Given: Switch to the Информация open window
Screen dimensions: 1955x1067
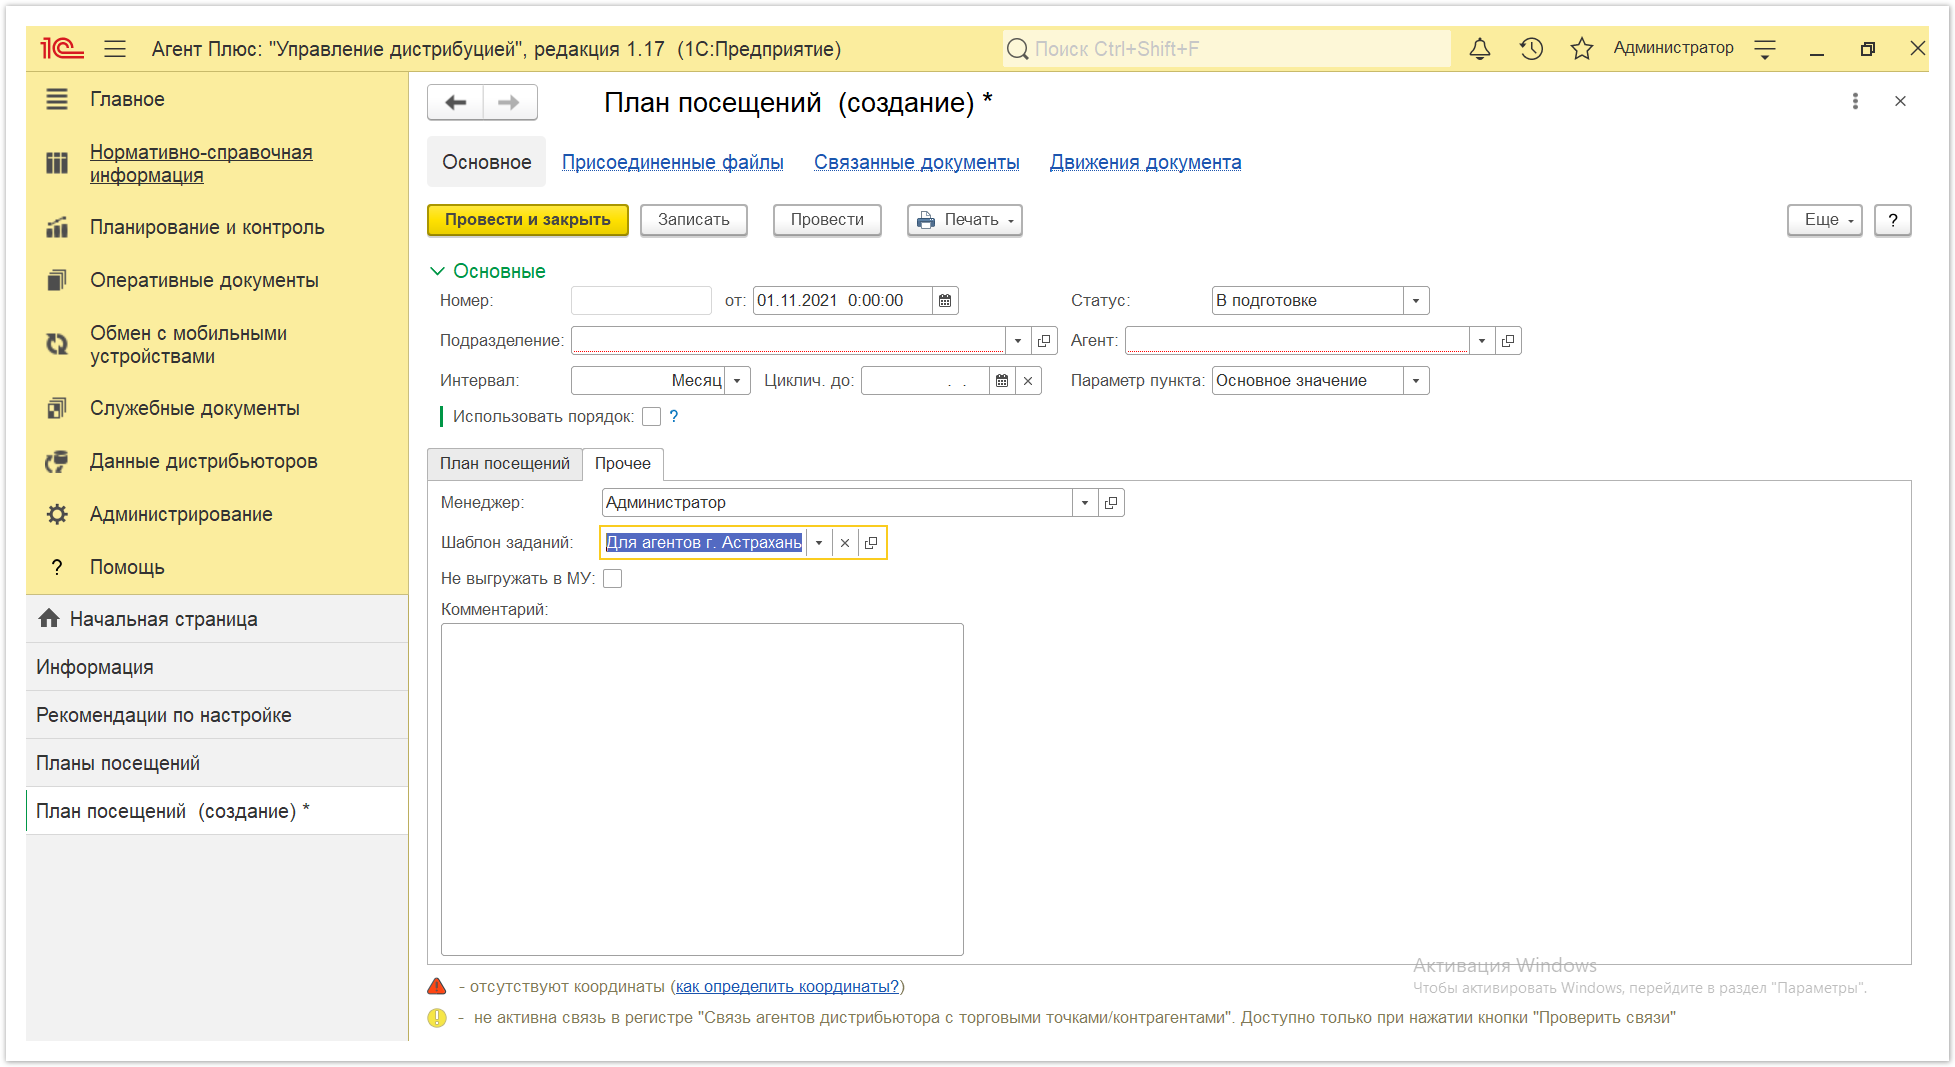Looking at the screenshot, I should coord(217,667).
